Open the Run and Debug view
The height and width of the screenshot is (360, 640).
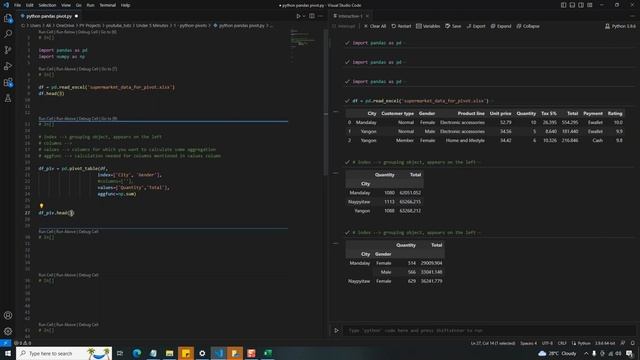pyautogui.click(x=8, y=66)
